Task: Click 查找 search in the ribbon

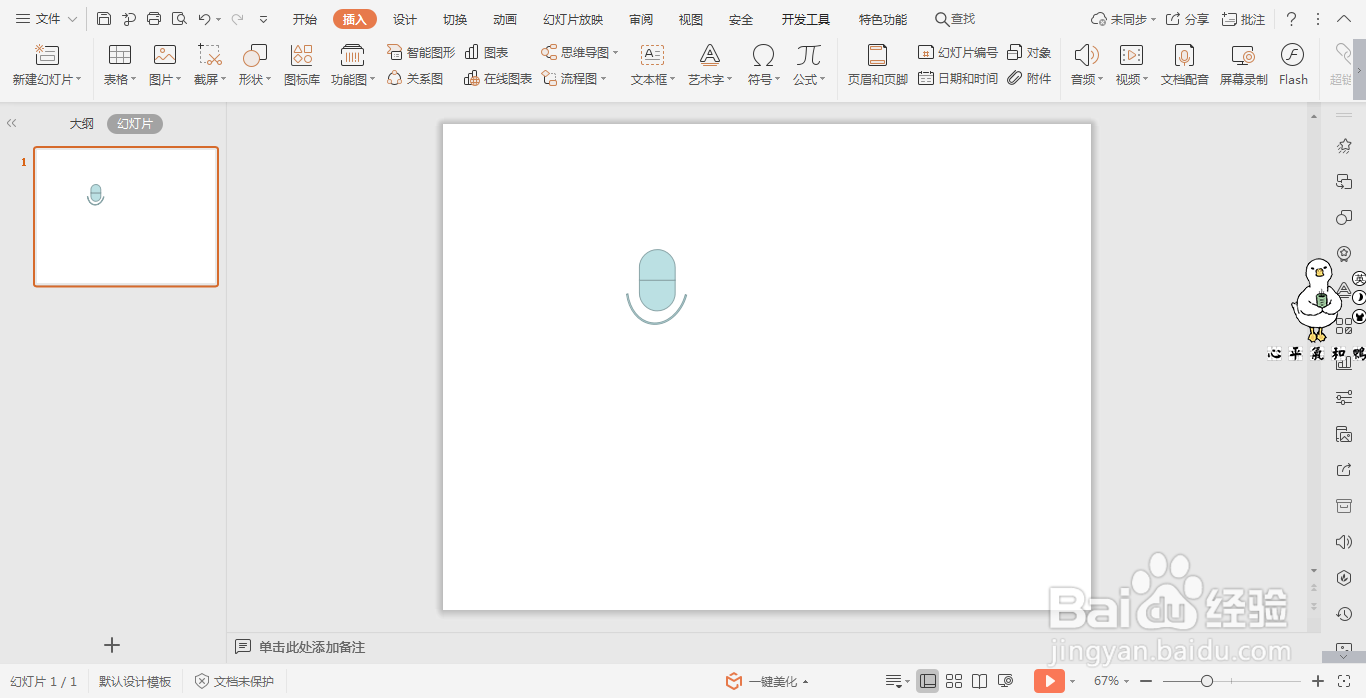Action: pyautogui.click(x=955, y=19)
